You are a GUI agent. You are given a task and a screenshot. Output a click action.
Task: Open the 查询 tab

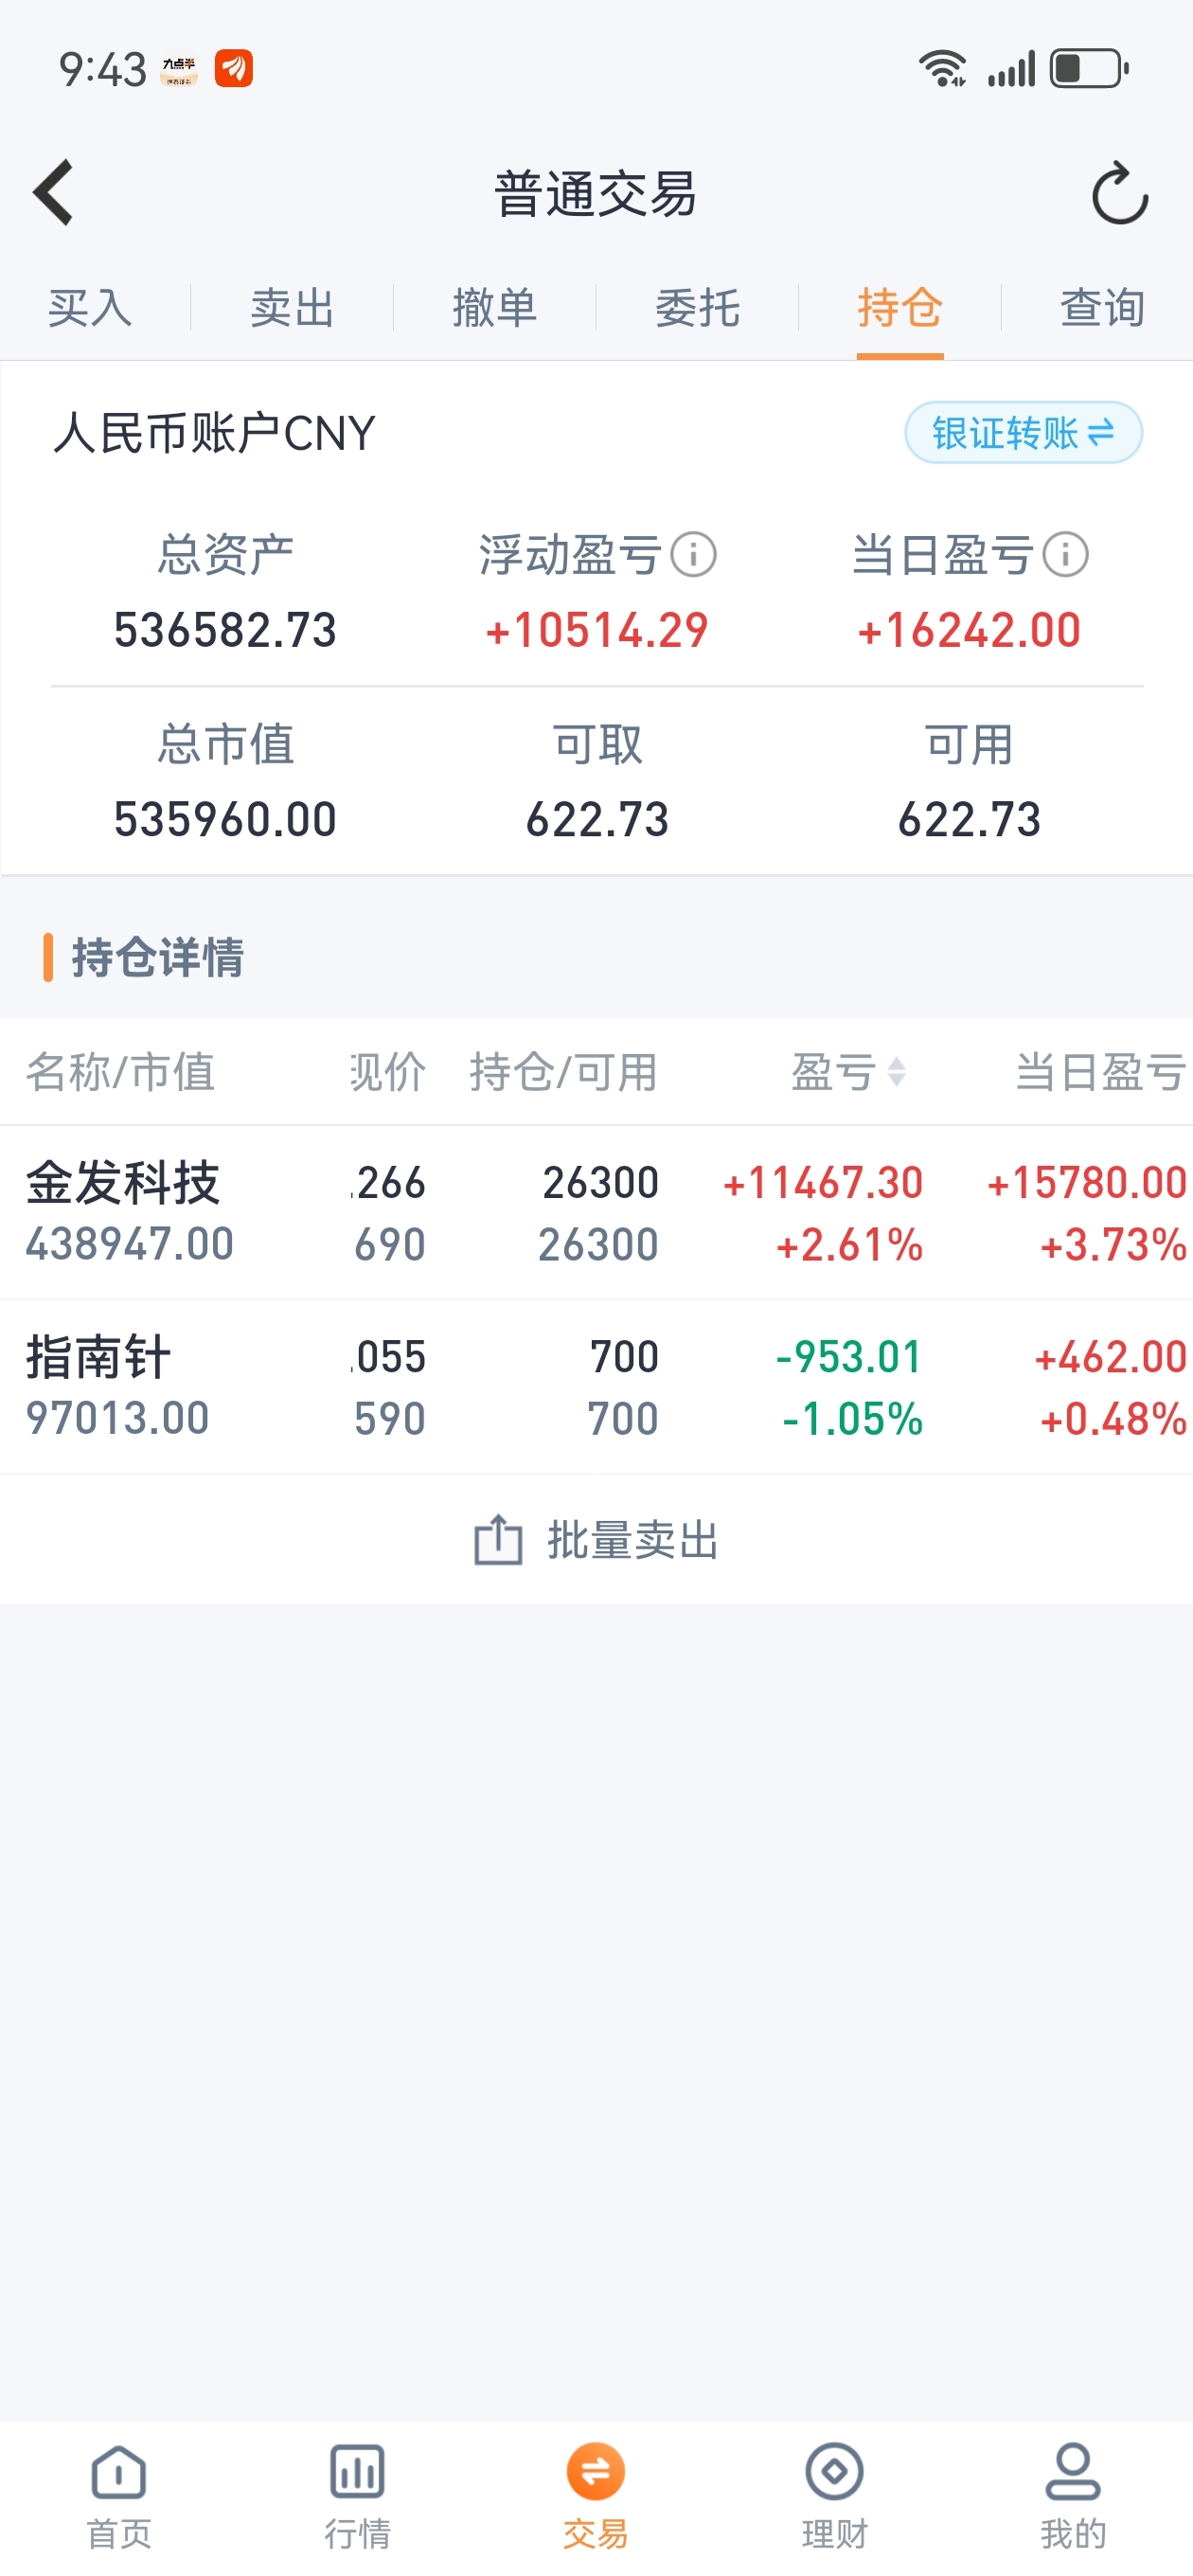tap(1102, 307)
